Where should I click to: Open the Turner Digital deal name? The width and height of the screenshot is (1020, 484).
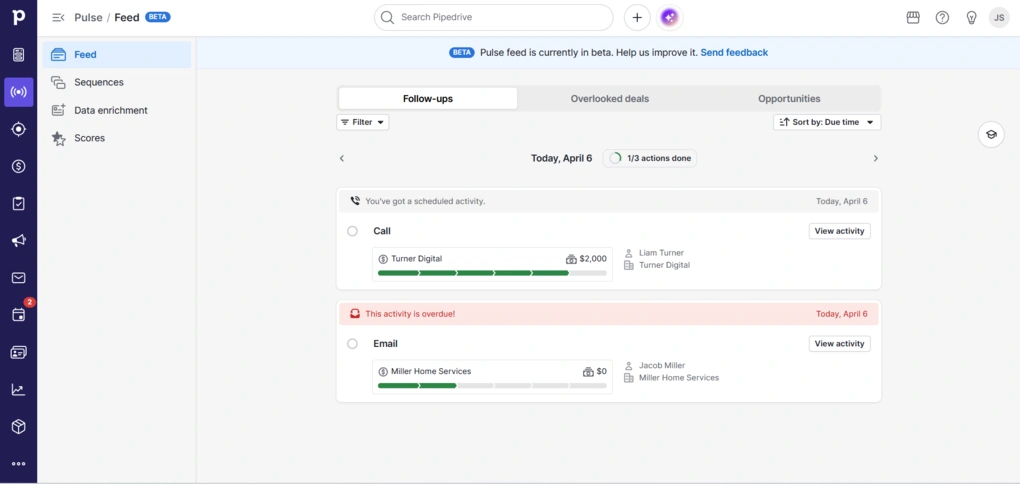(416, 259)
